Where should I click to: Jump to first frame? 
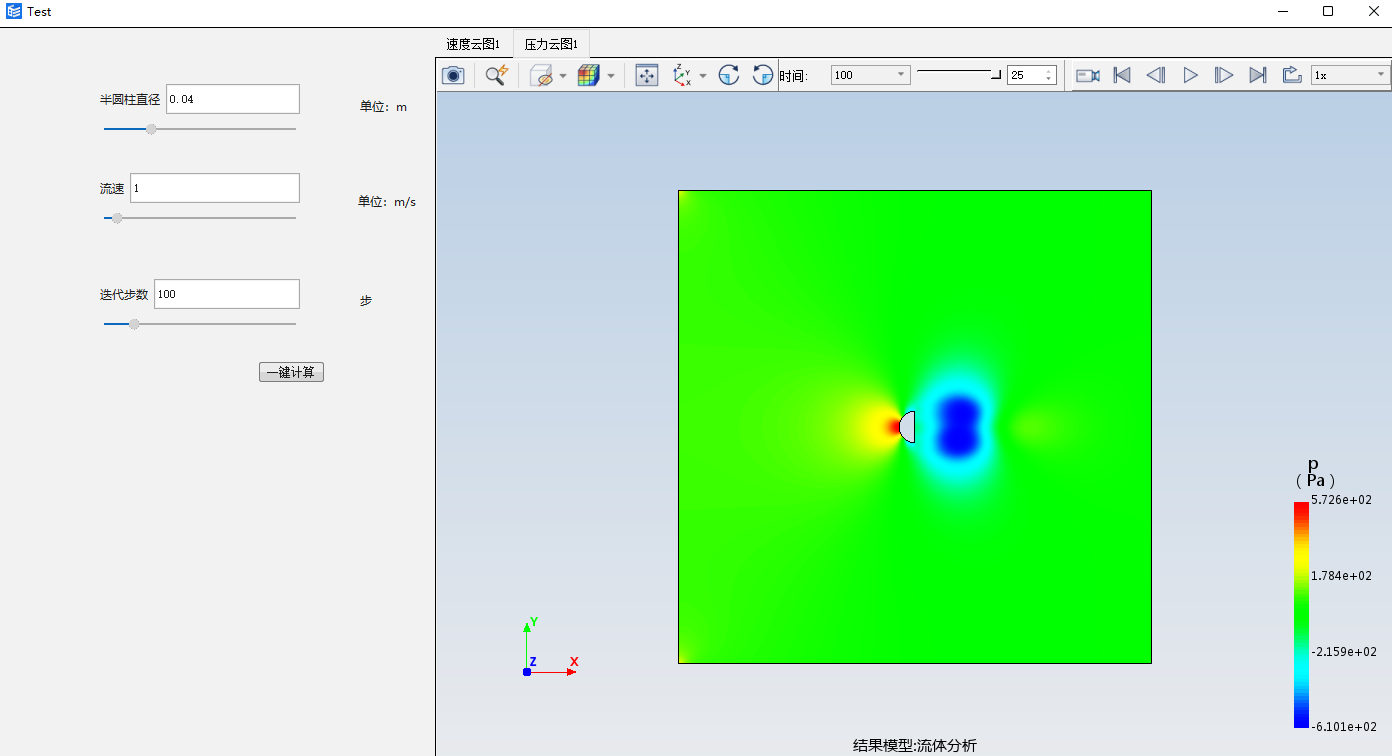[1122, 75]
